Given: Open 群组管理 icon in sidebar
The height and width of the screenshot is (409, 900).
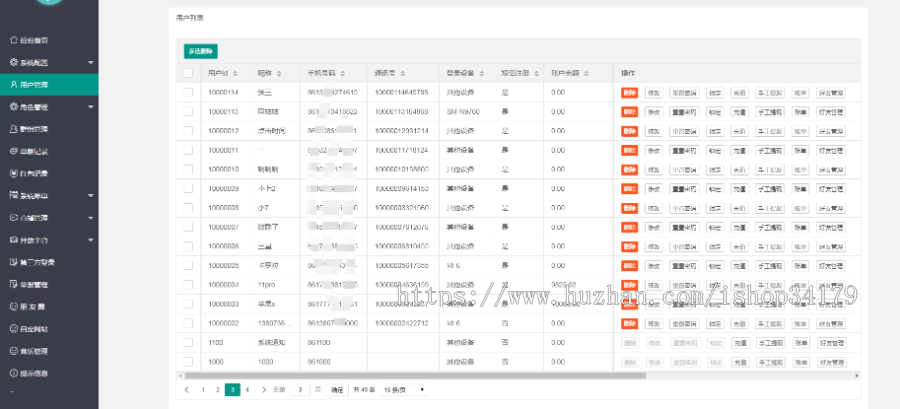Looking at the screenshot, I should [x=14, y=129].
